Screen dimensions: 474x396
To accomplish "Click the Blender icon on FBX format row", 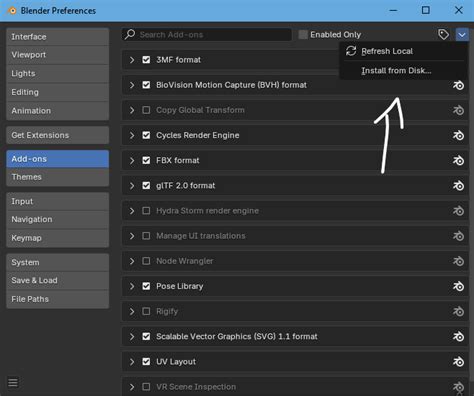I will click(458, 160).
